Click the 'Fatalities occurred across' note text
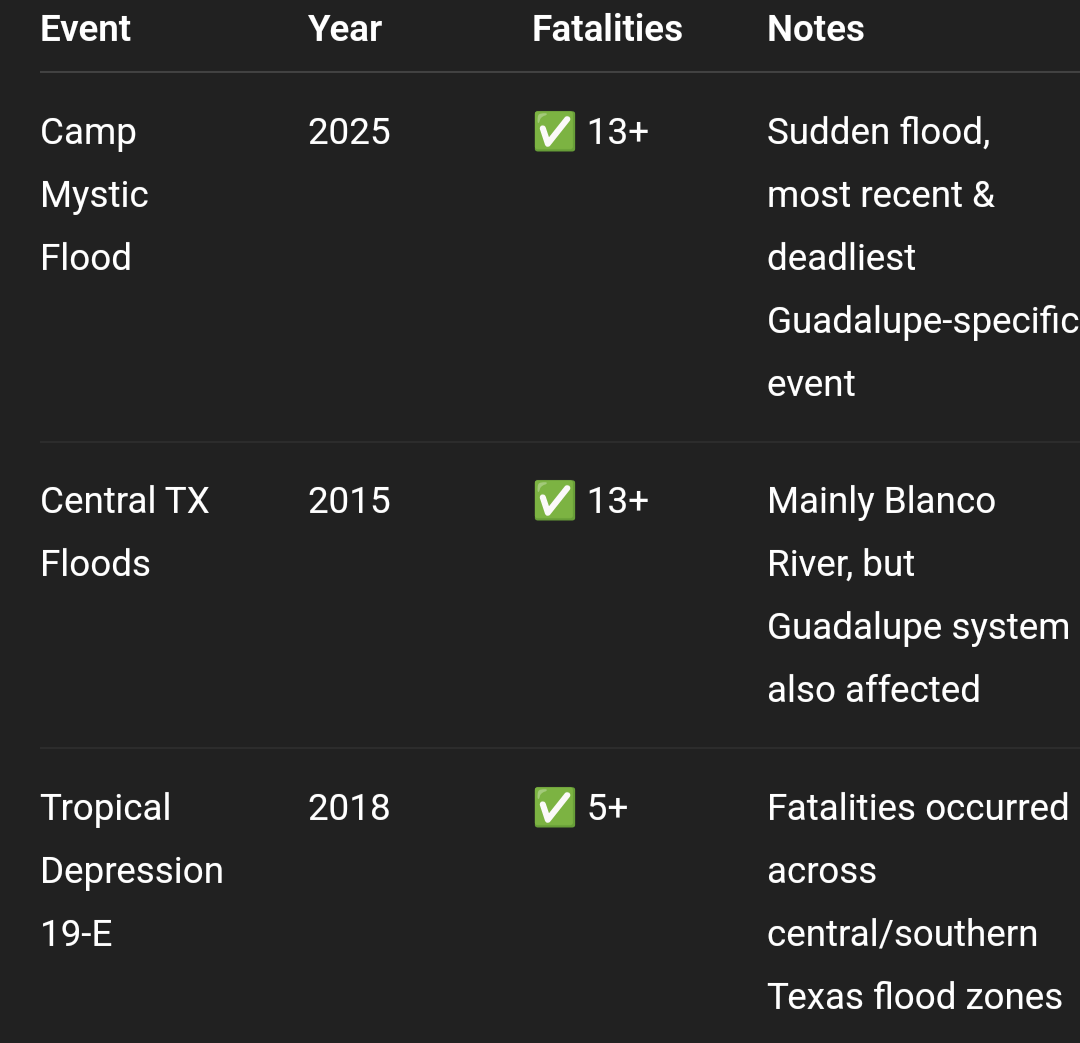Screen dimensions: 1080x1043 (x=918, y=839)
